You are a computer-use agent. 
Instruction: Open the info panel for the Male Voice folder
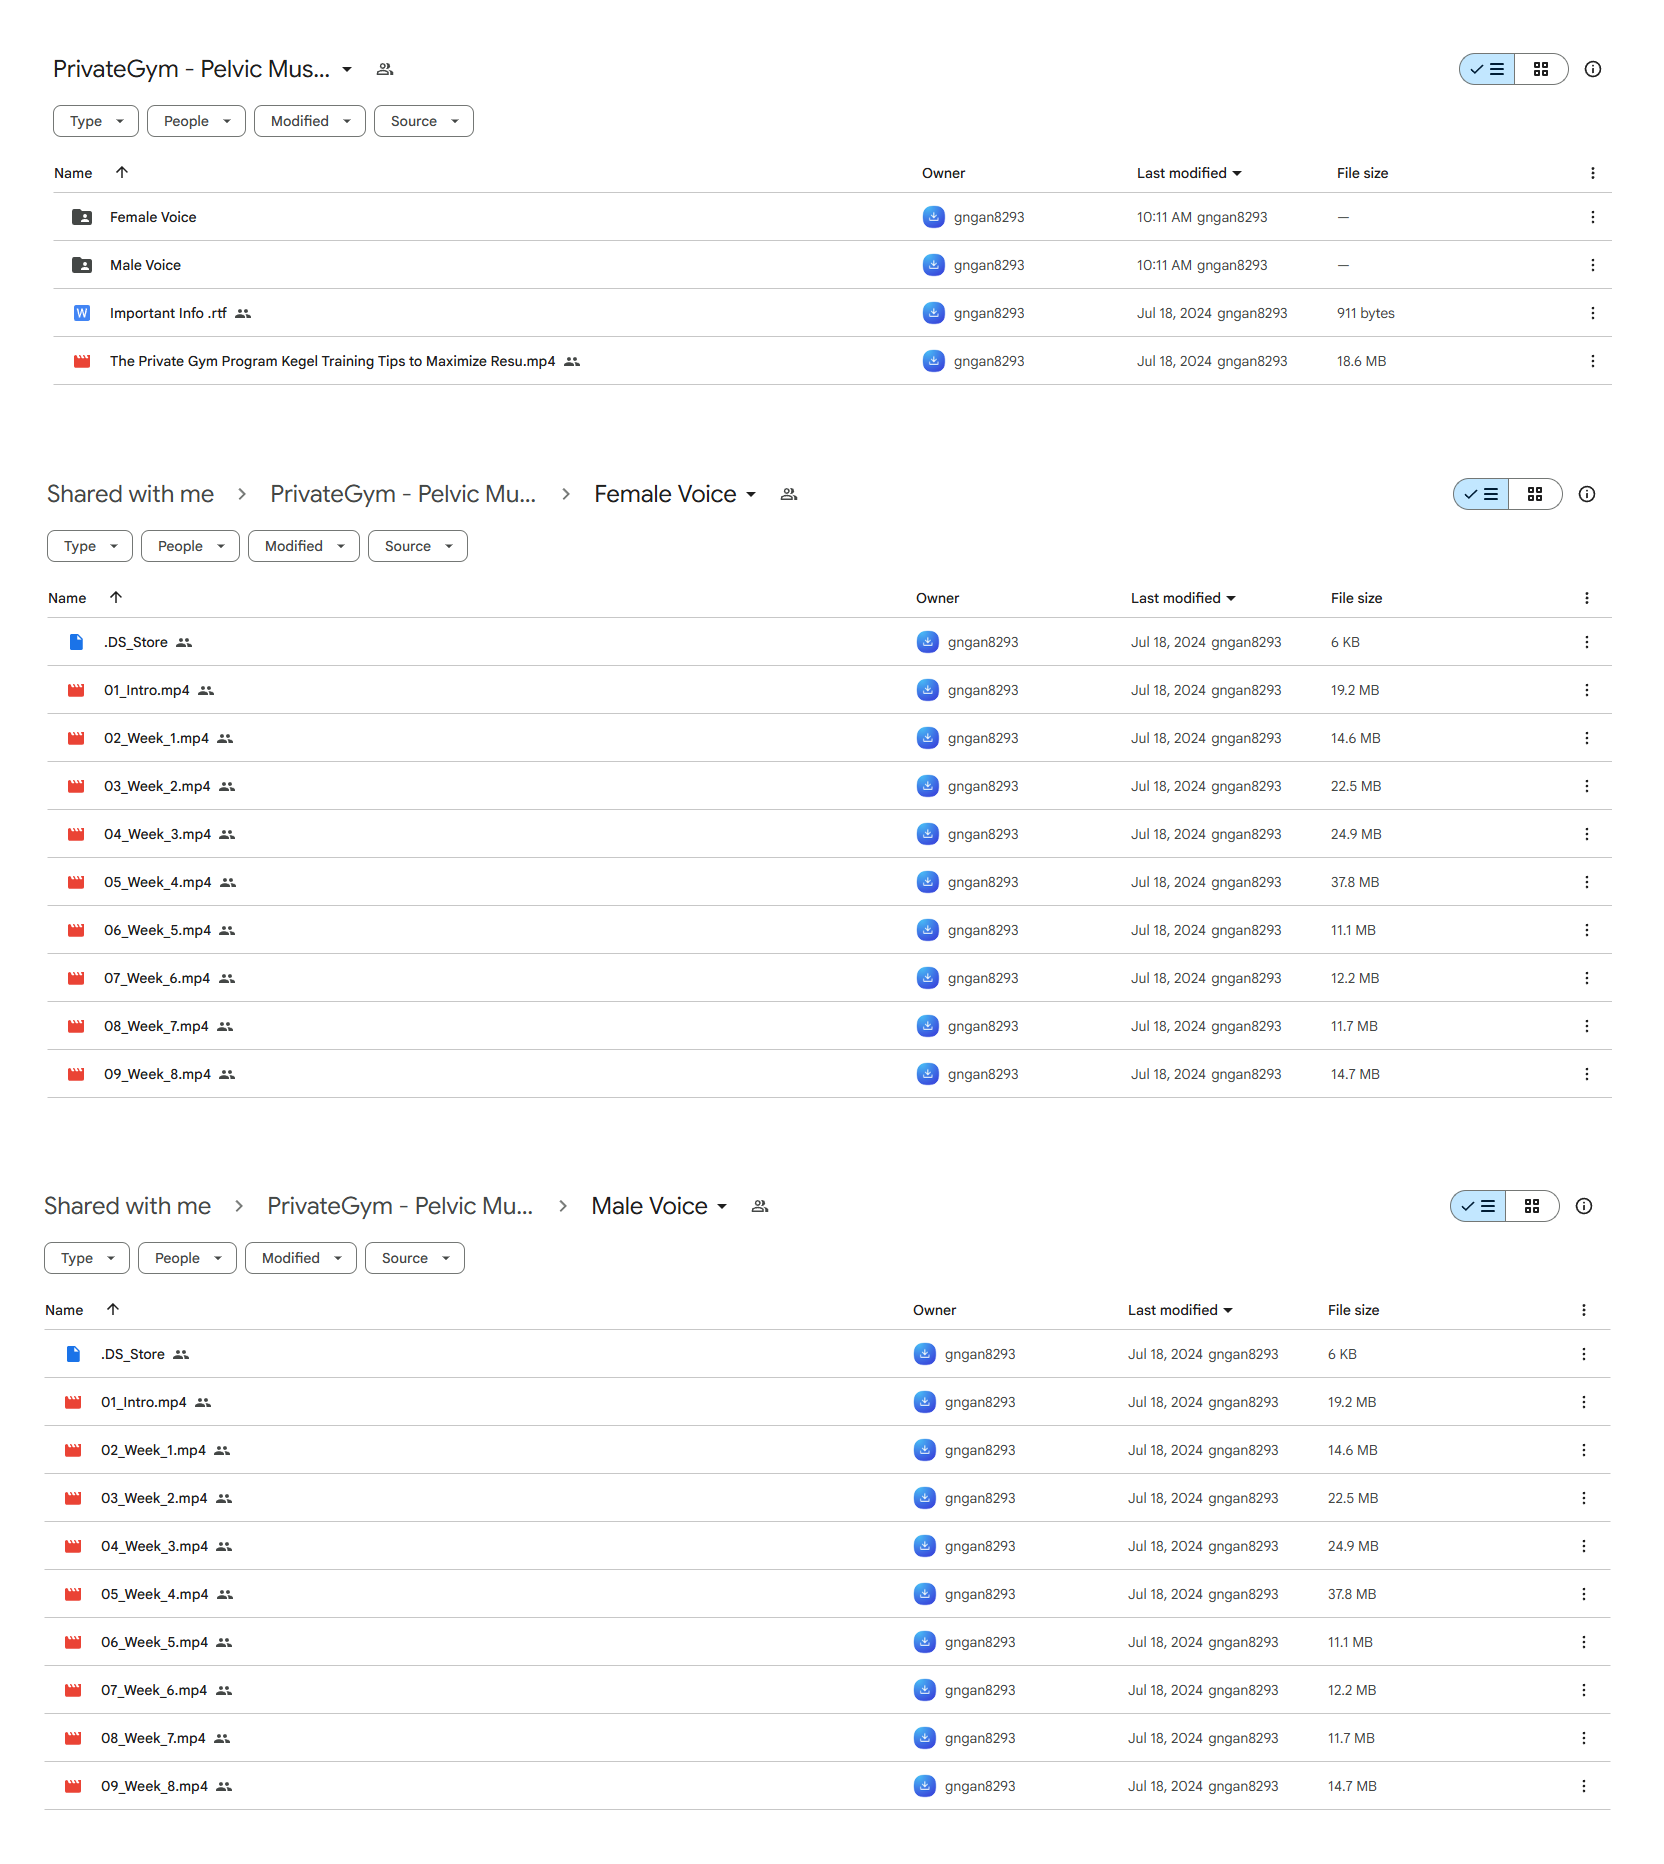(1584, 1206)
